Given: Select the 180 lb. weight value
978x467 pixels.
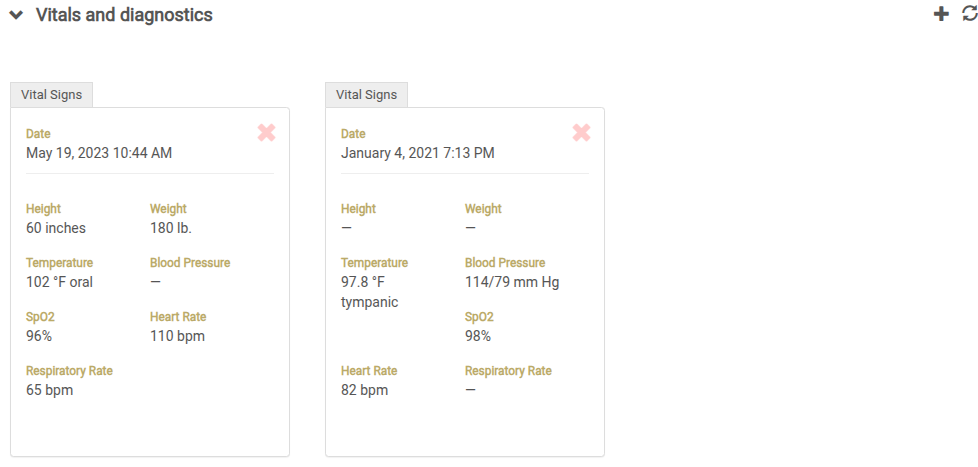Looking at the screenshot, I should (171, 228).
